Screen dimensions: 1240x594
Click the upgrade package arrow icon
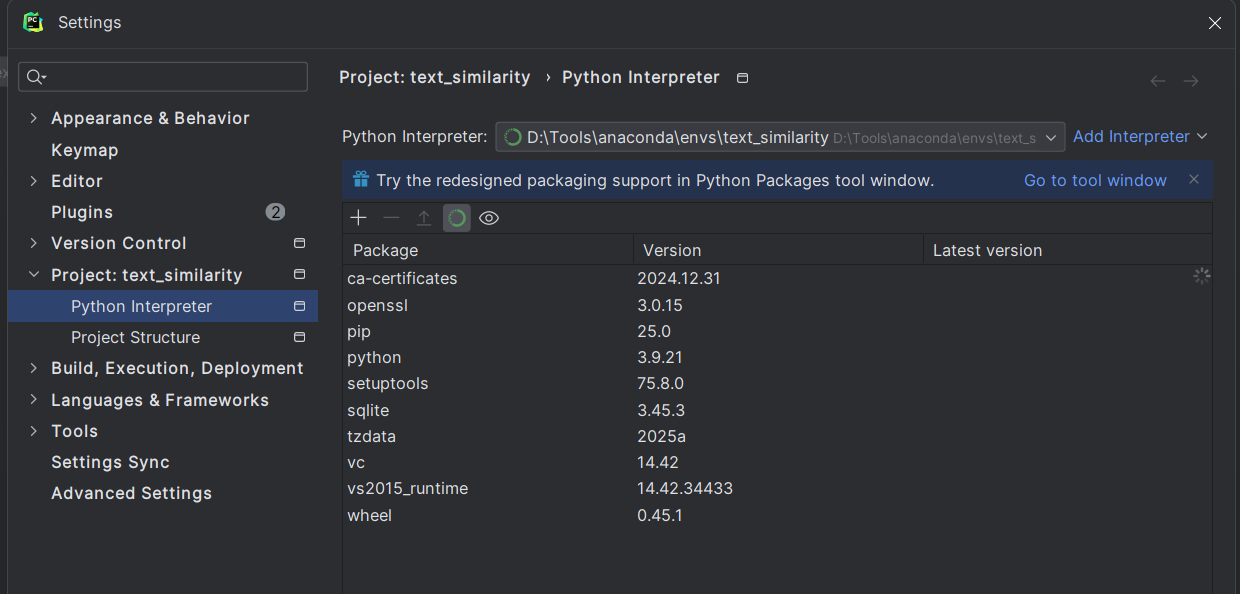[423, 217]
